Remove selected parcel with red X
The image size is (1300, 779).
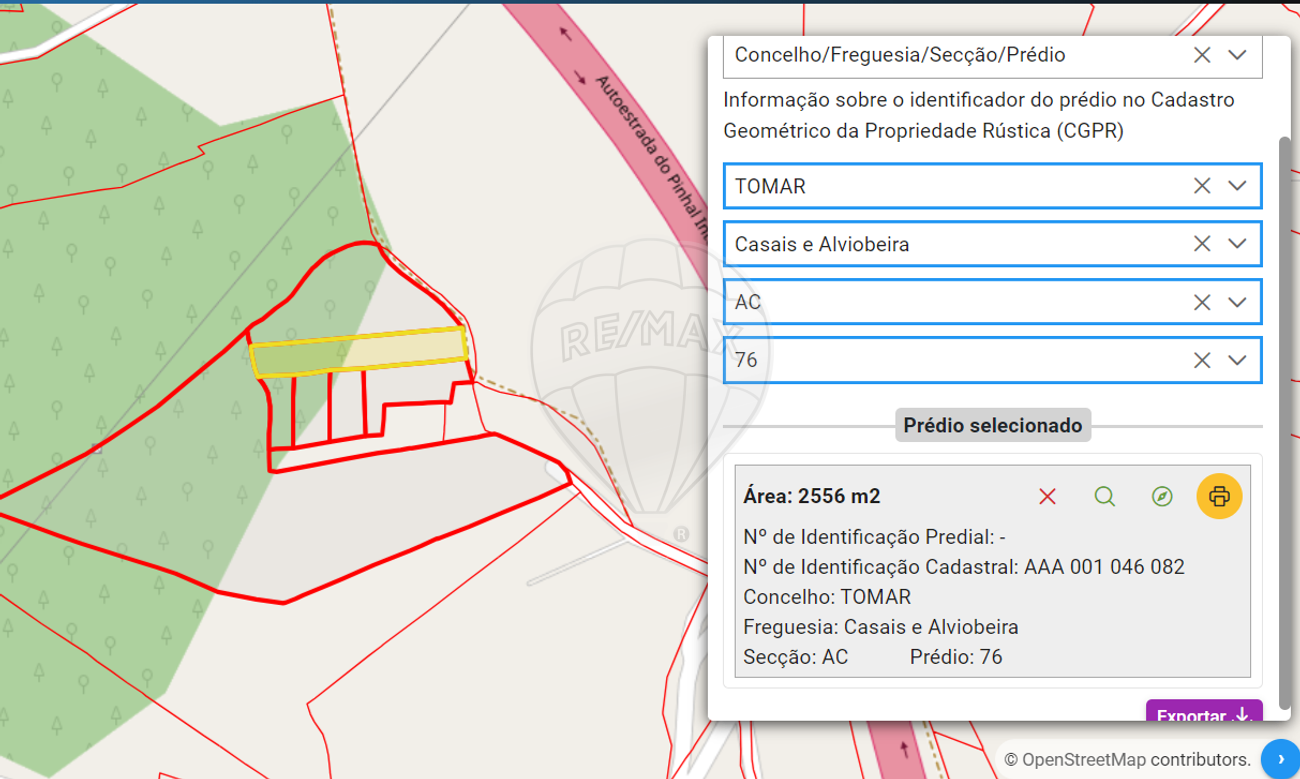pos(1047,496)
